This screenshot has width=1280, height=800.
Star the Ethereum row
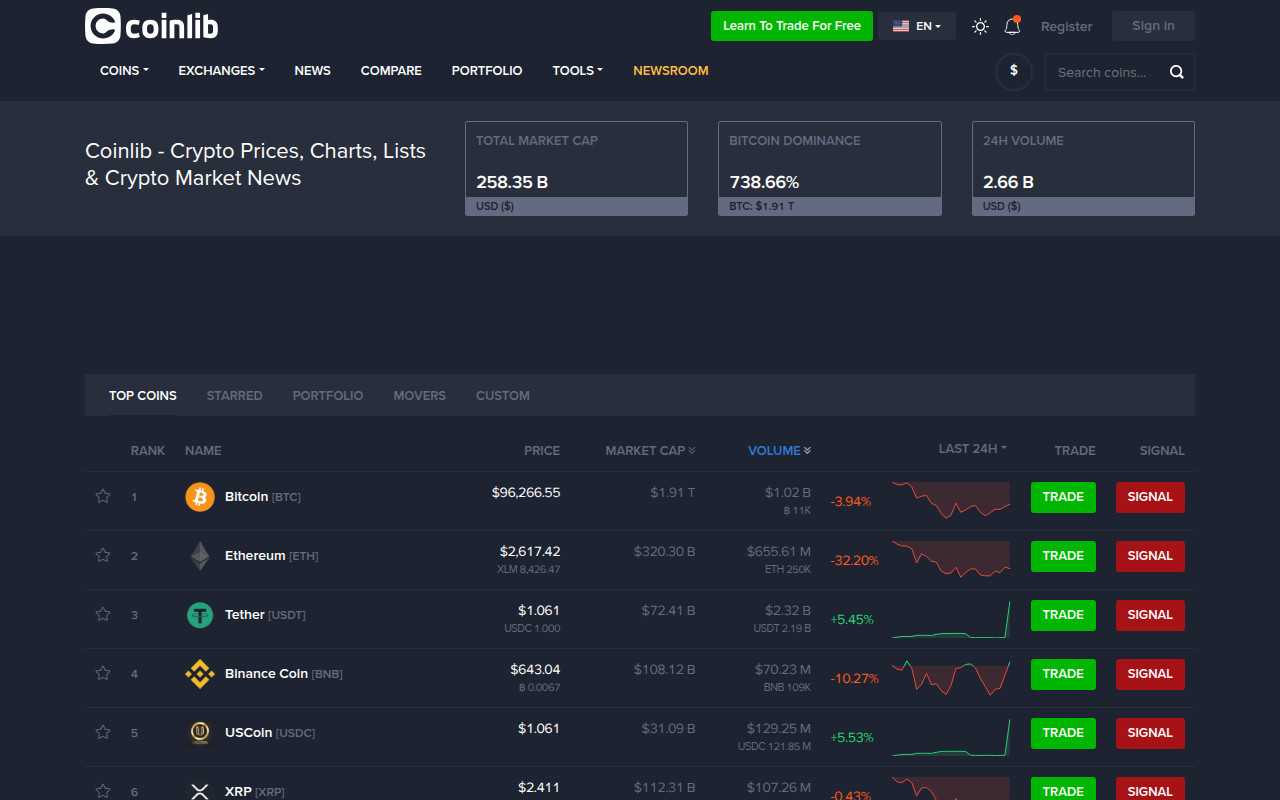pos(103,555)
